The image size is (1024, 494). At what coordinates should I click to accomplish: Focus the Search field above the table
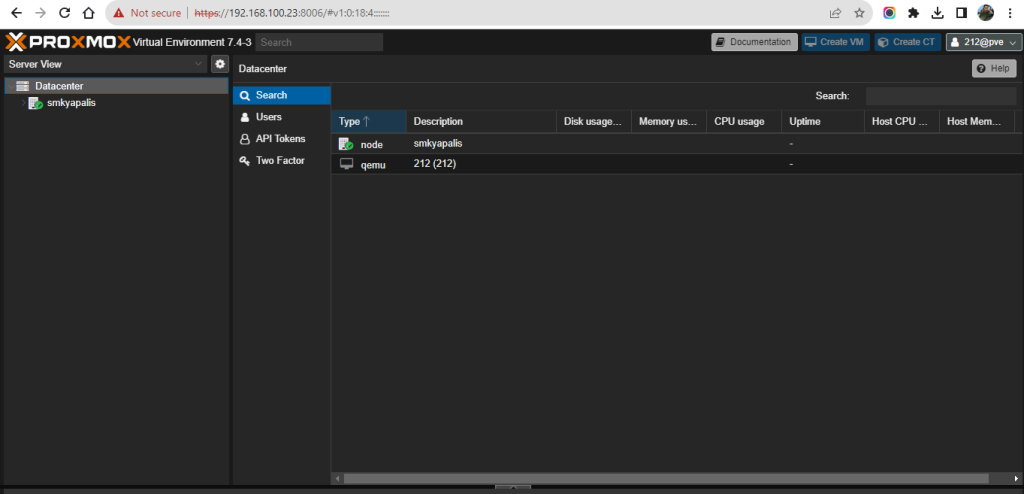941,96
